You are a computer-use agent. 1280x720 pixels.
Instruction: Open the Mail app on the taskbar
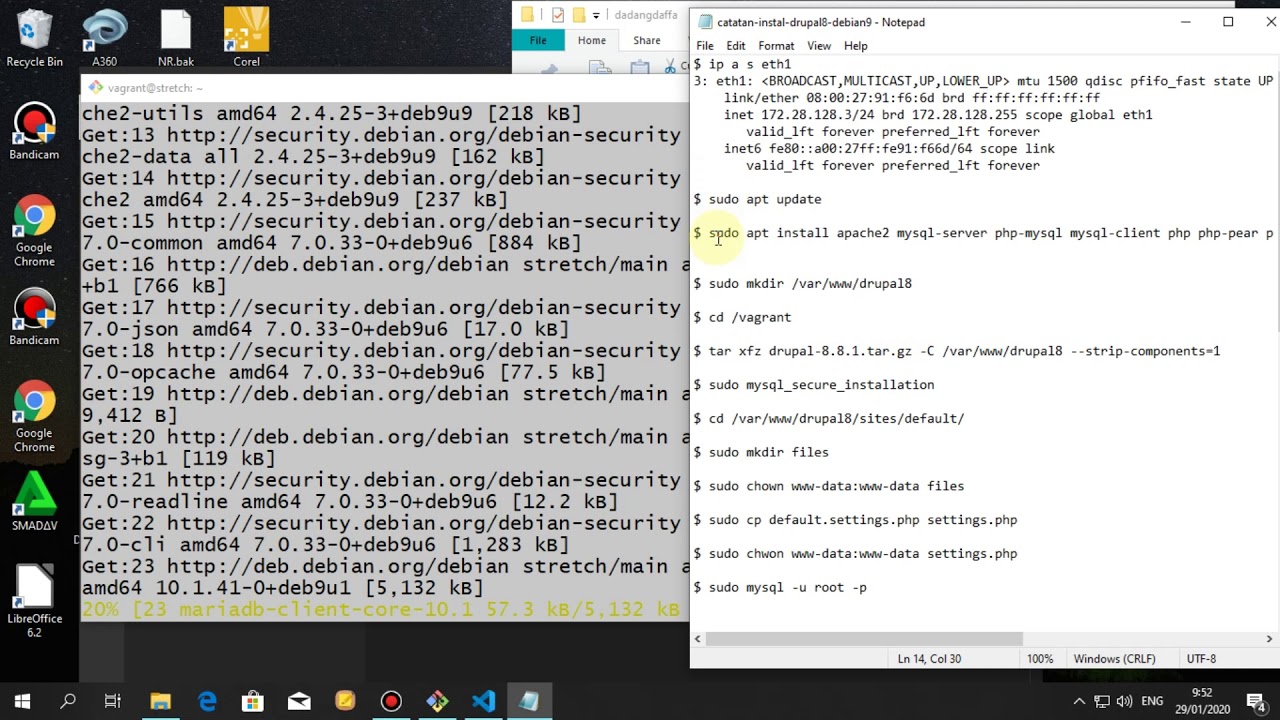[x=299, y=702]
